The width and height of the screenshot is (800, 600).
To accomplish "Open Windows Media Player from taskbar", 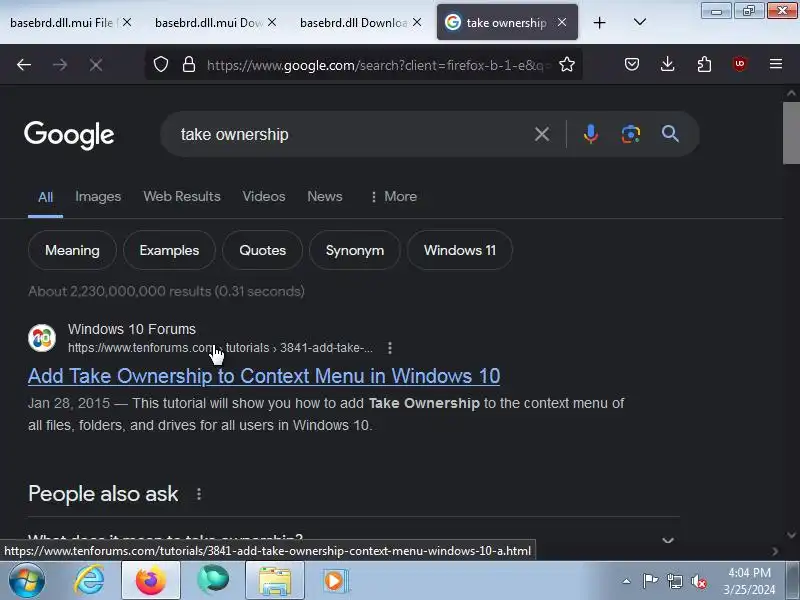I will point(335,581).
